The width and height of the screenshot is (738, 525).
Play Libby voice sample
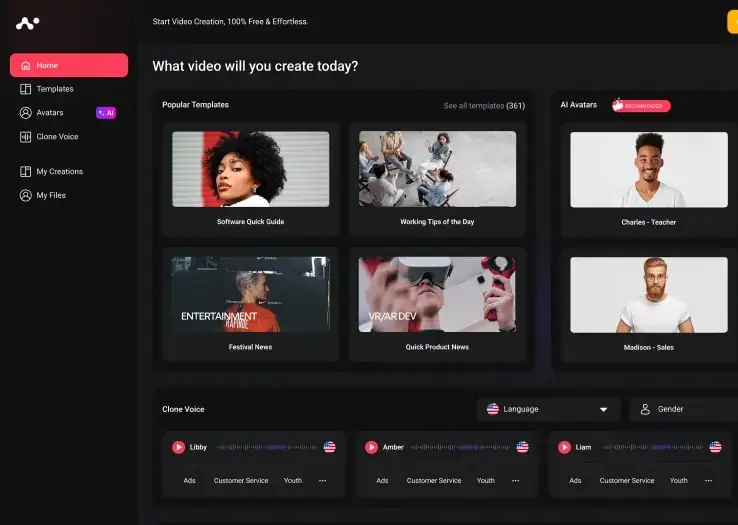pos(178,447)
